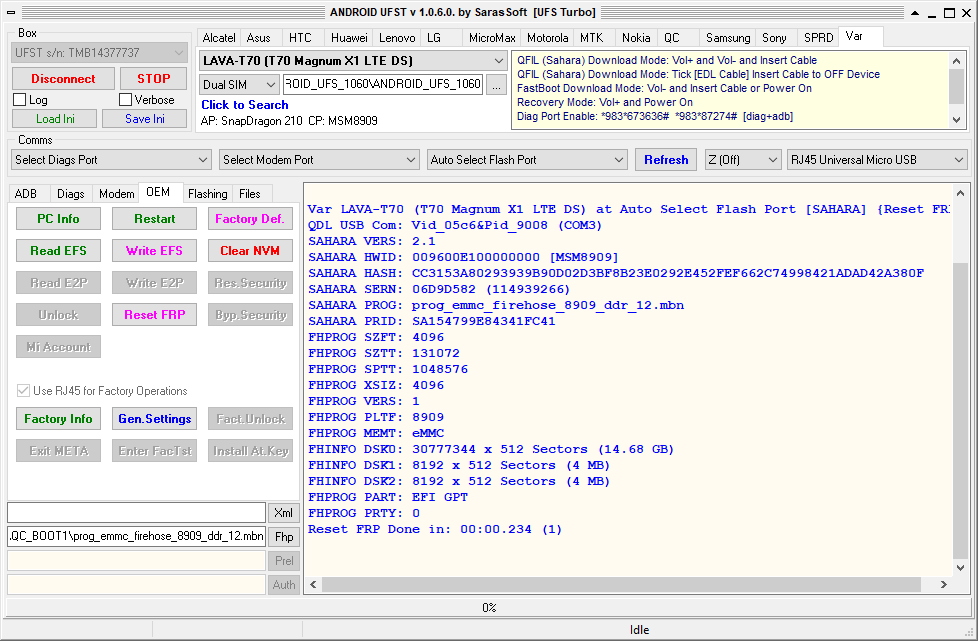Open the Diags tab

coord(70,194)
